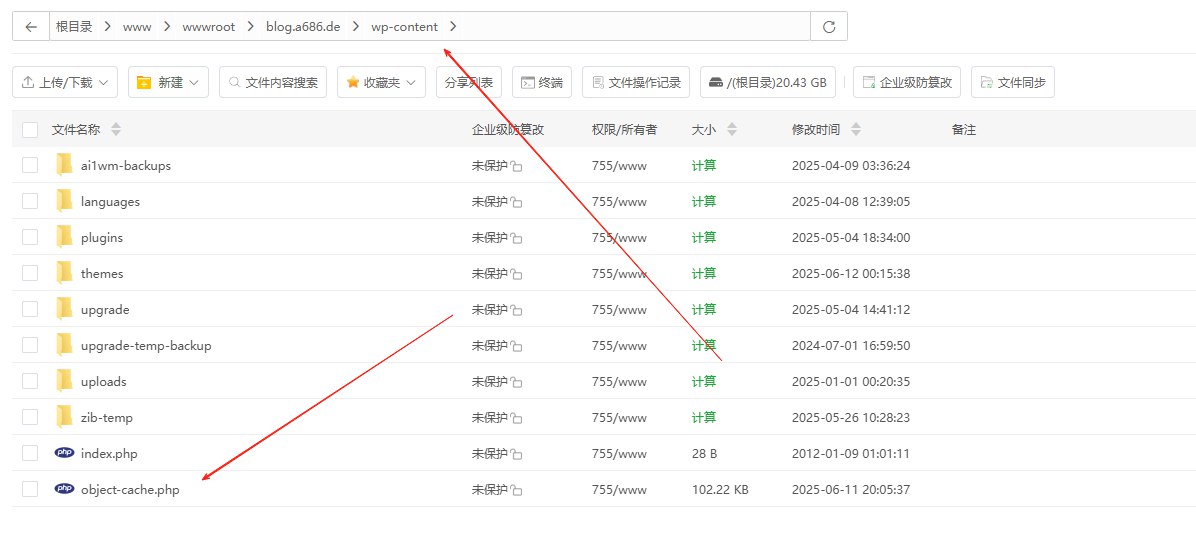The image size is (1196, 540).
Task: Open the 上传/下载 upload/download dropdown
Action: 65,82
